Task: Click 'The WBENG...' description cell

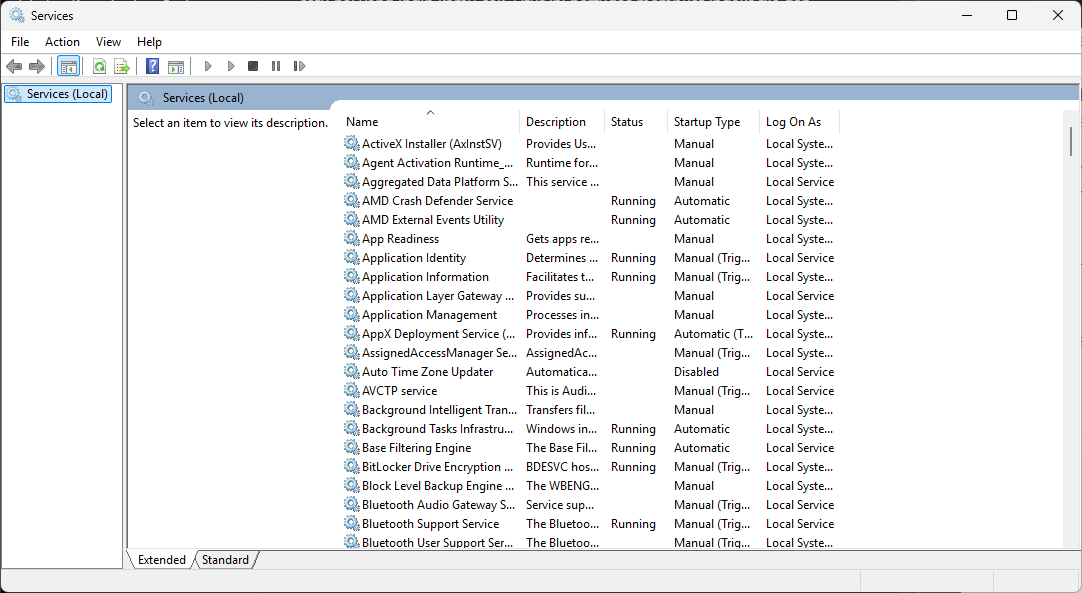Action: (562, 485)
